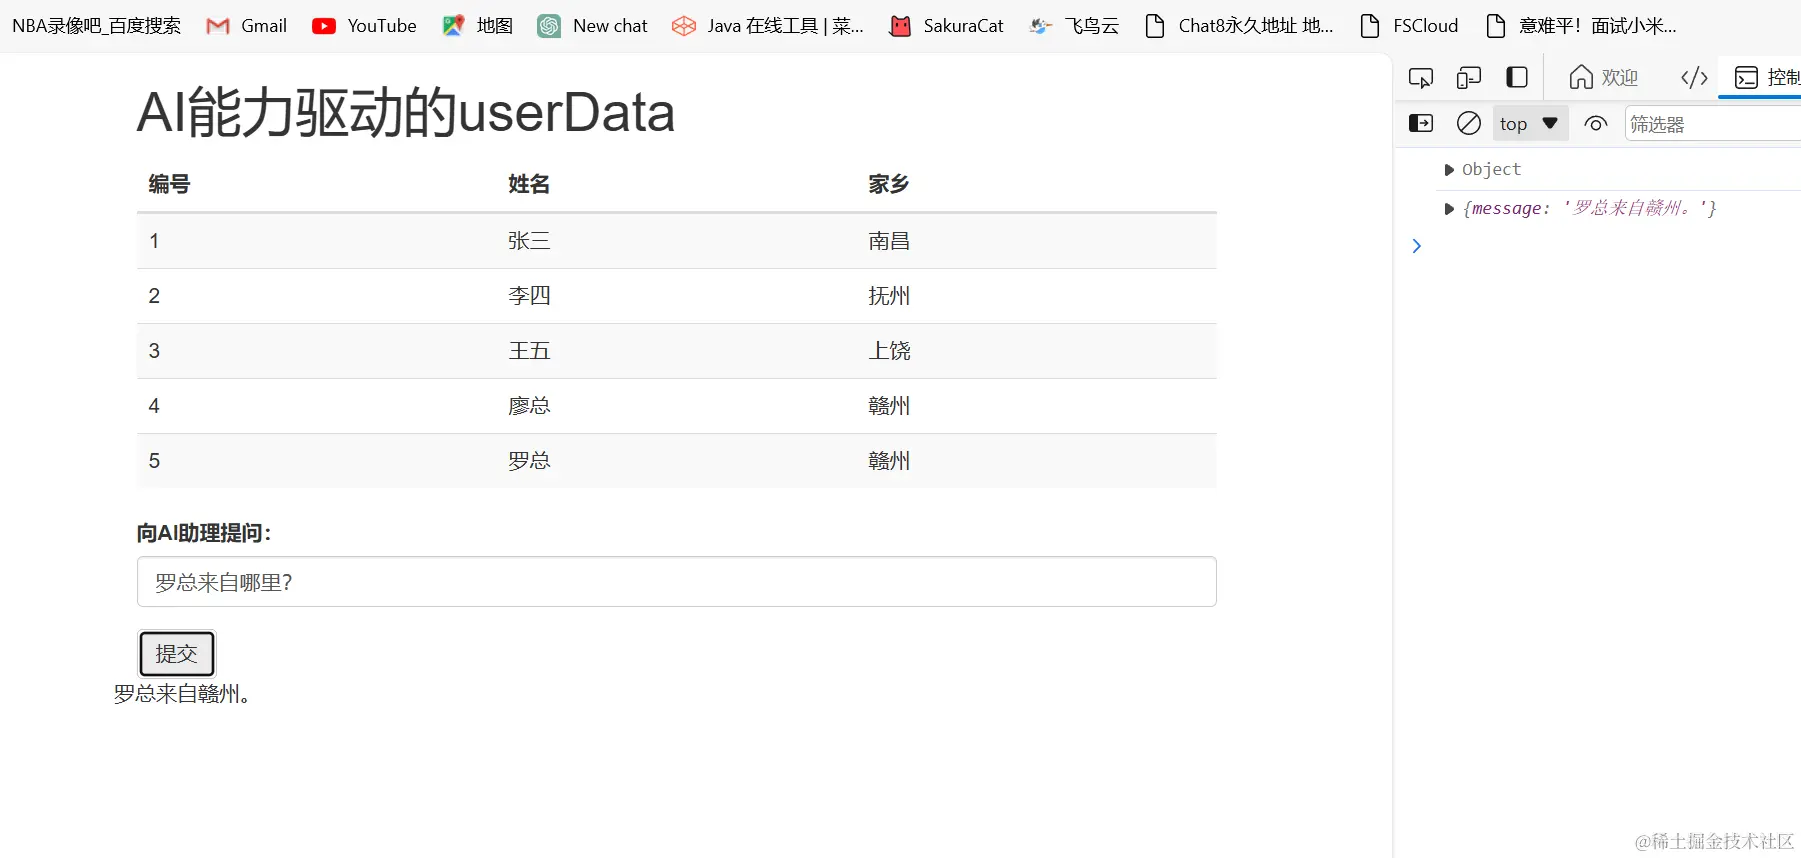Click the Google Maps pin icon

453,26
